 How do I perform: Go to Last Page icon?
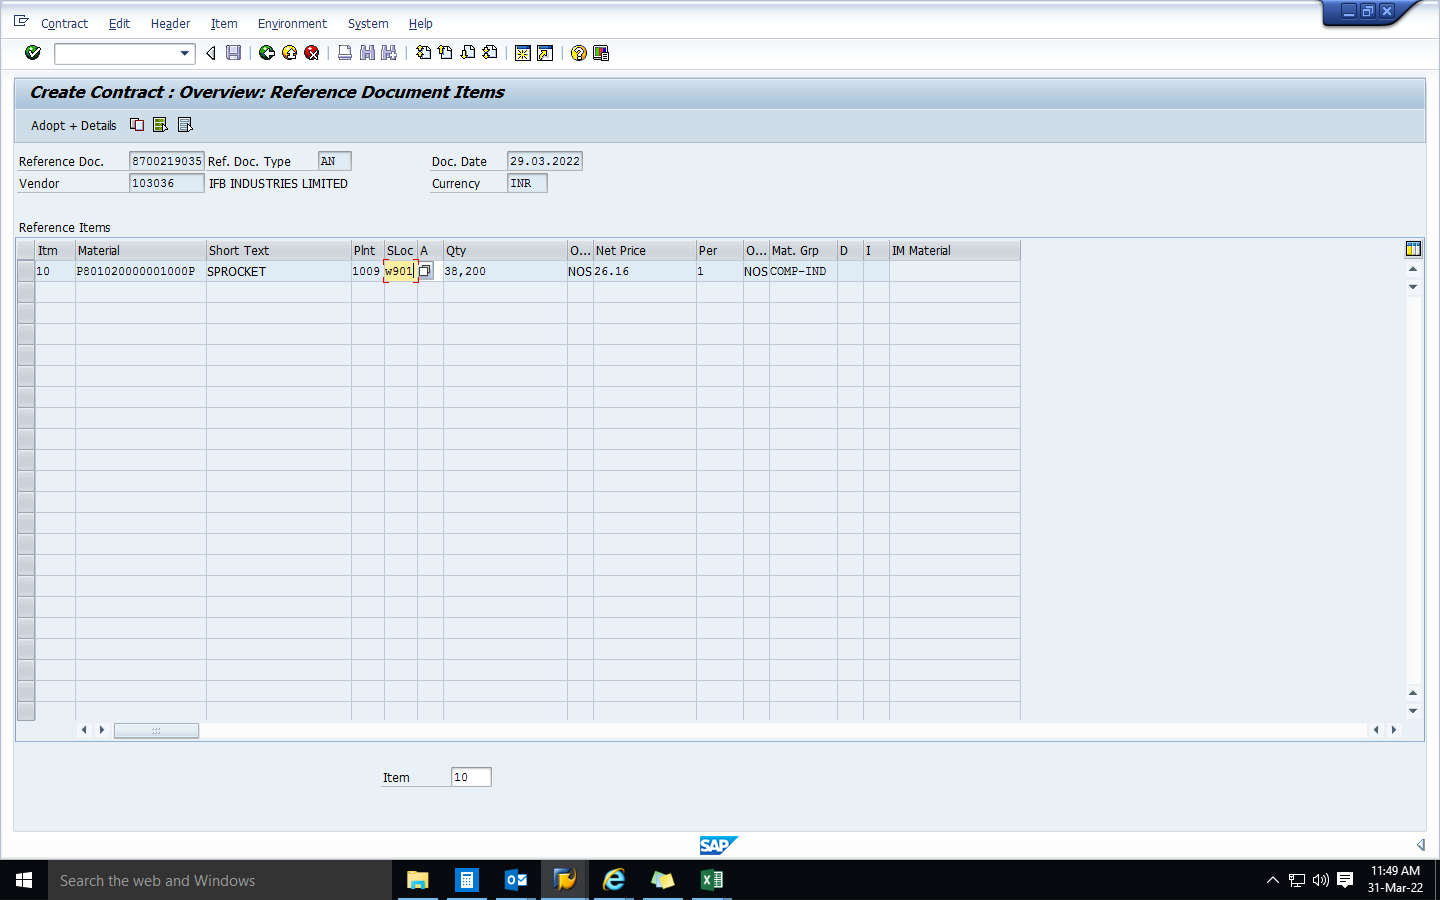490,53
